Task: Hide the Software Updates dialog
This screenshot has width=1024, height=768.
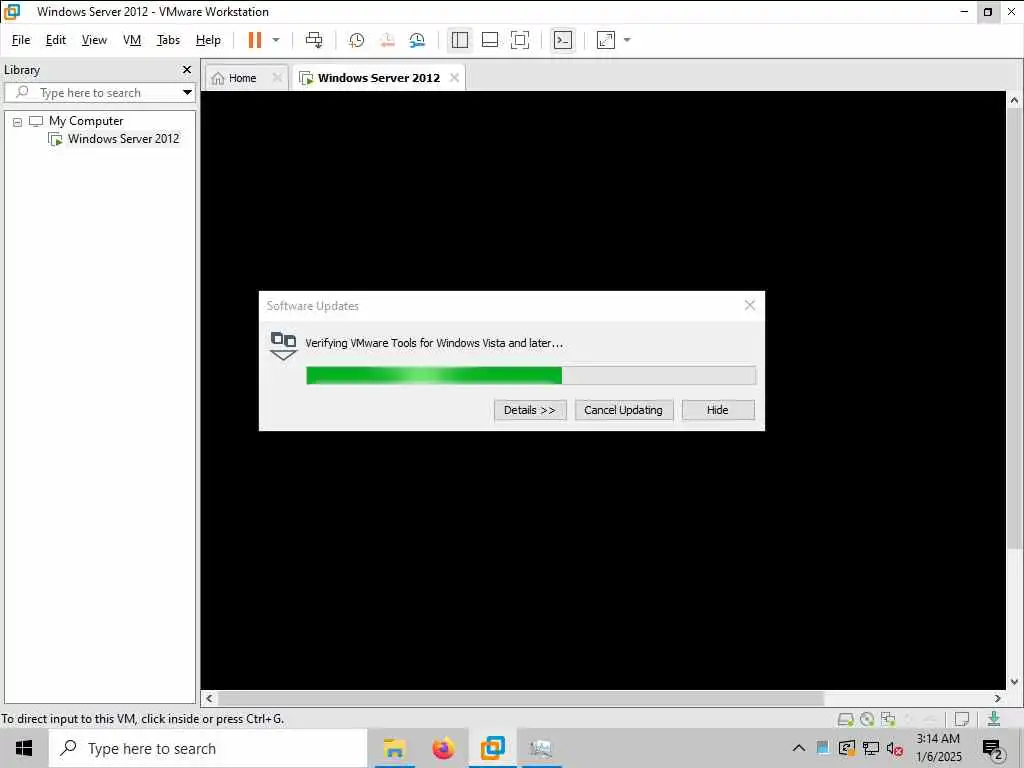Action: coord(718,410)
